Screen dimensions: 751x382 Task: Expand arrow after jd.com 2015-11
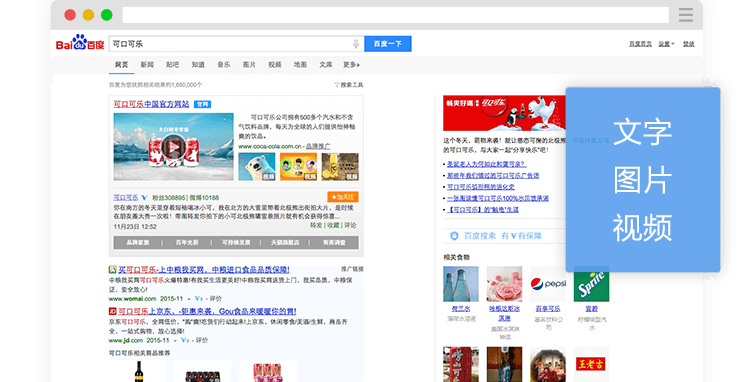pyautogui.click(x=175, y=341)
